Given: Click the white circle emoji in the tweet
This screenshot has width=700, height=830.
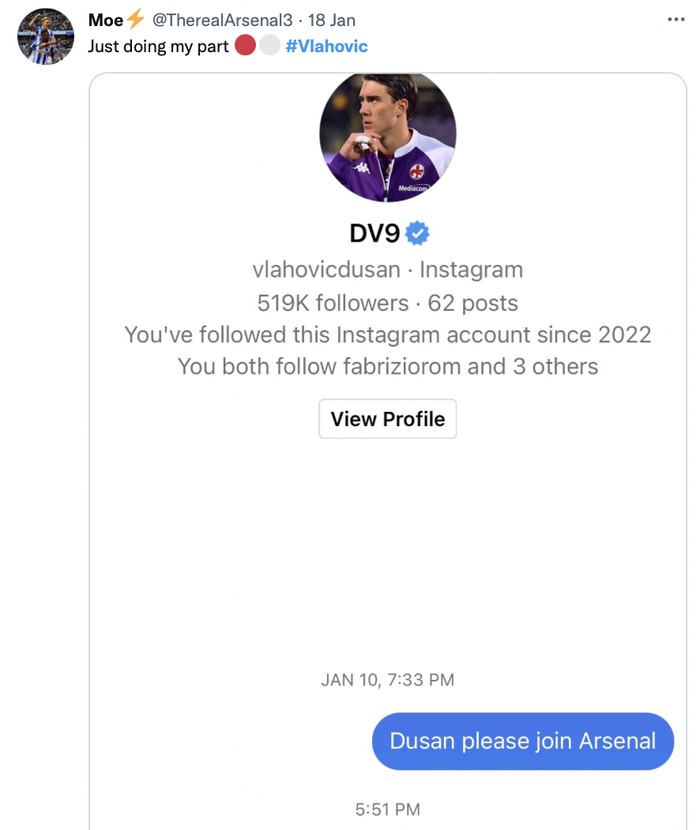Looking at the screenshot, I should coord(269,46).
